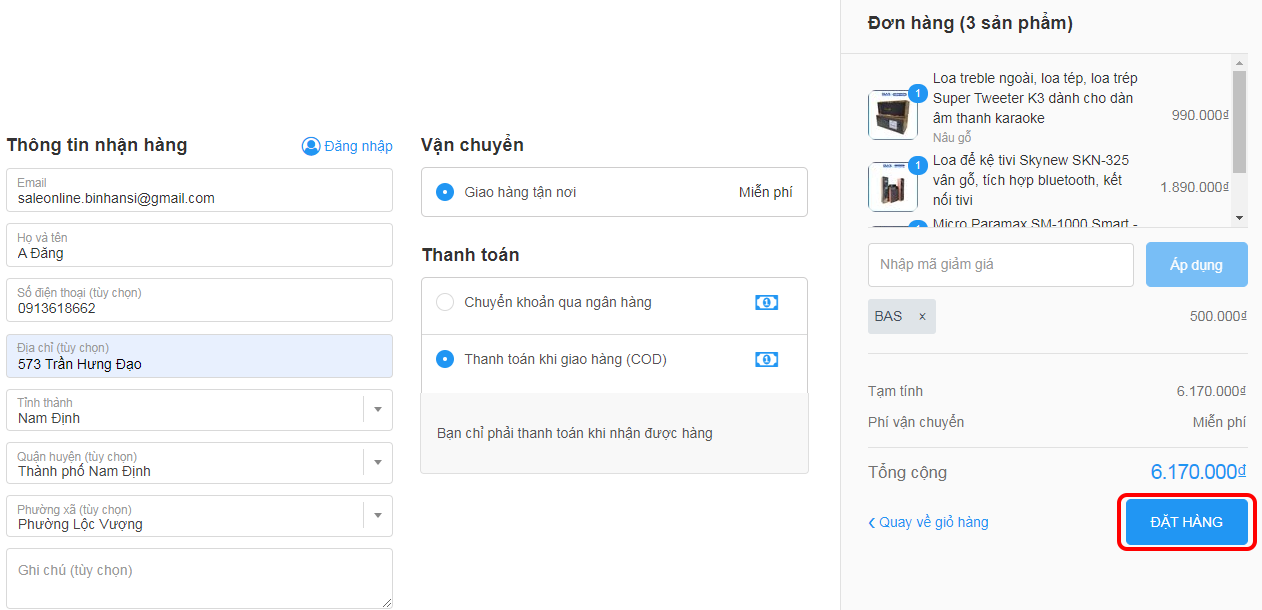The image size is (1262, 610).
Task: Click the Áp dụng discount button
Action: click(x=1196, y=265)
